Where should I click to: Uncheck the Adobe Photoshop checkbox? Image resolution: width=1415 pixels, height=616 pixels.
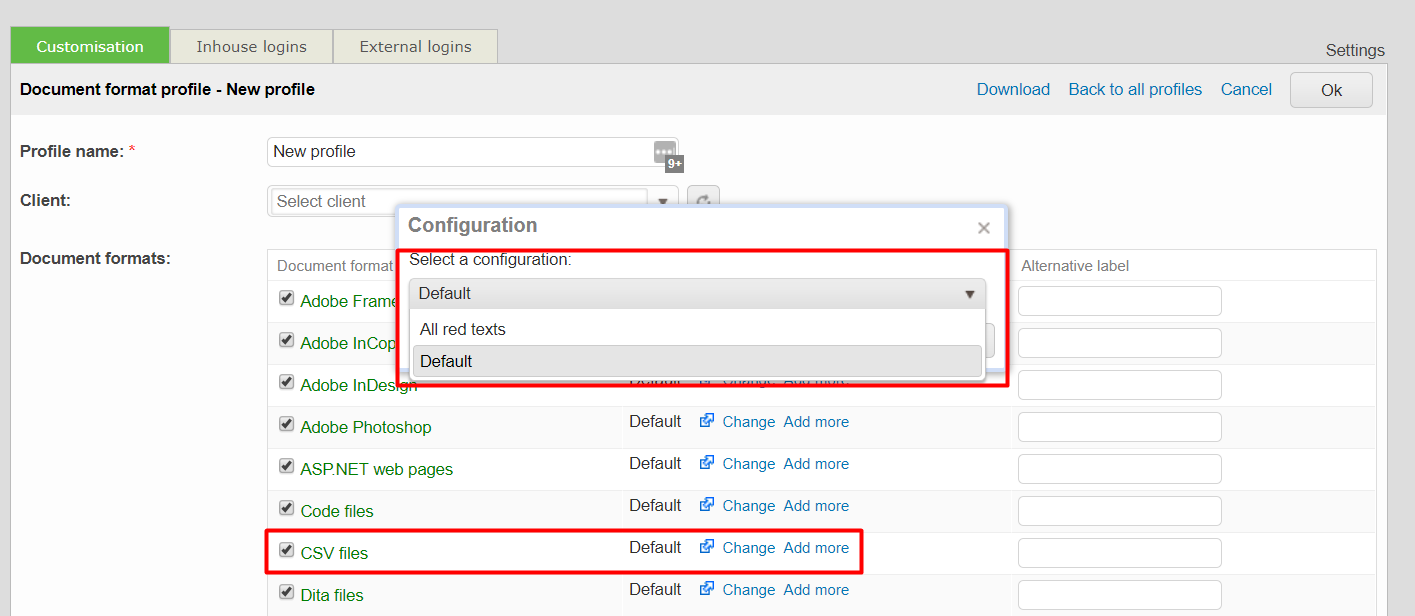pos(286,425)
